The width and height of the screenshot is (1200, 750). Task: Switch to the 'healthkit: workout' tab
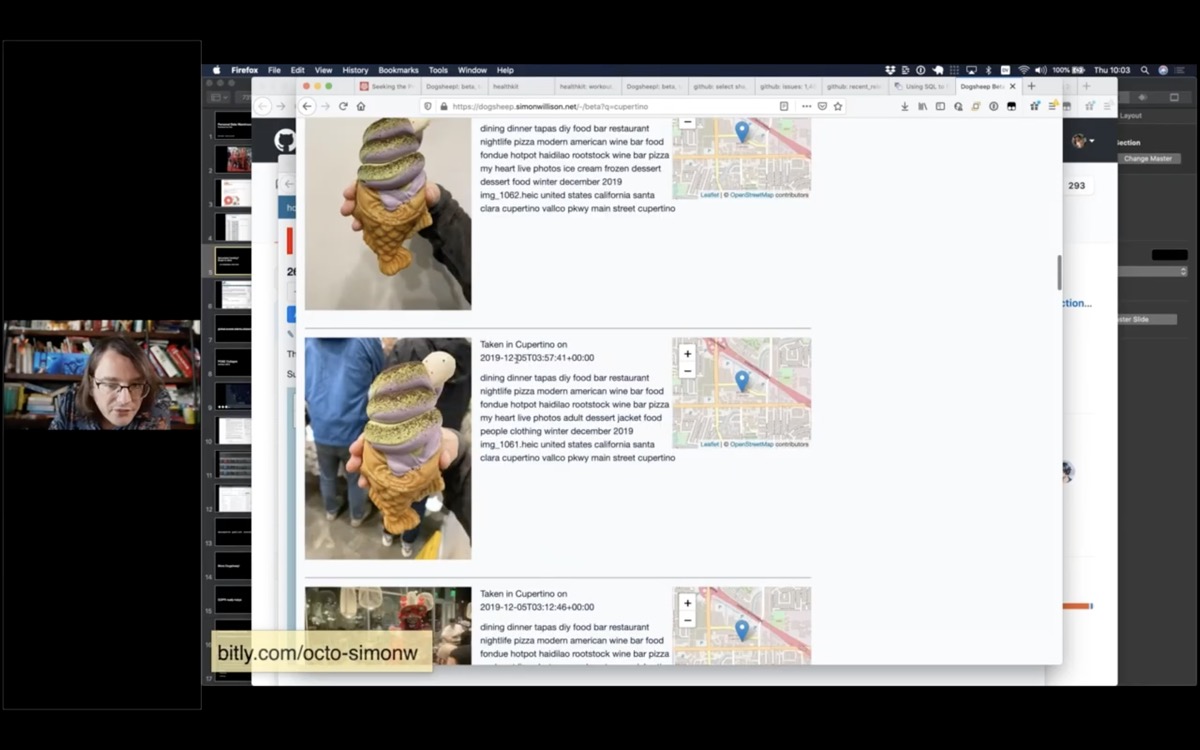point(587,87)
